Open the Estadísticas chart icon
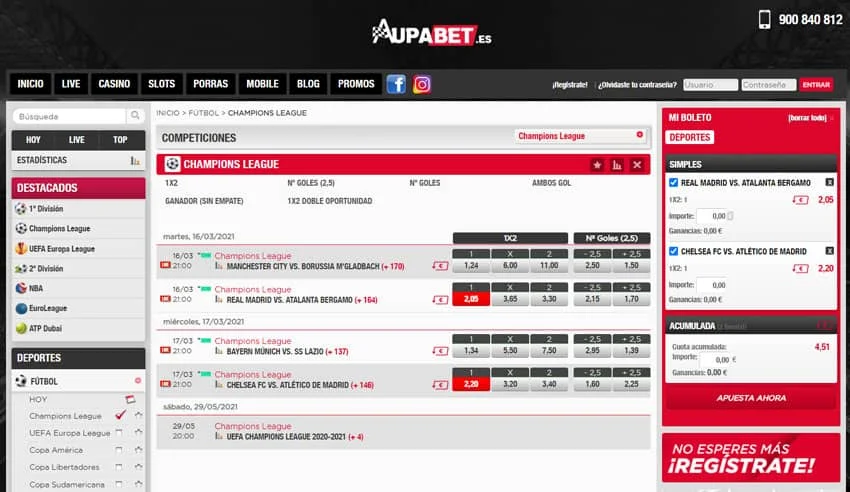This screenshot has width=850, height=492. [x=135, y=161]
